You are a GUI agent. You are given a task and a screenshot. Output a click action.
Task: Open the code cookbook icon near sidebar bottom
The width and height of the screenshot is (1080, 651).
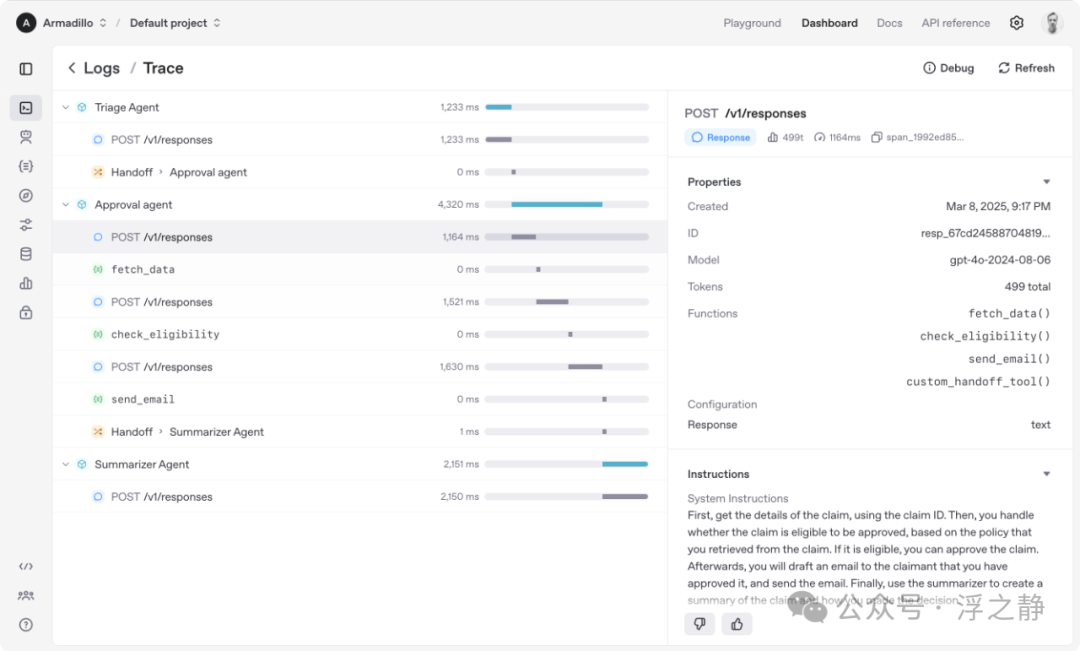[x=25, y=566]
